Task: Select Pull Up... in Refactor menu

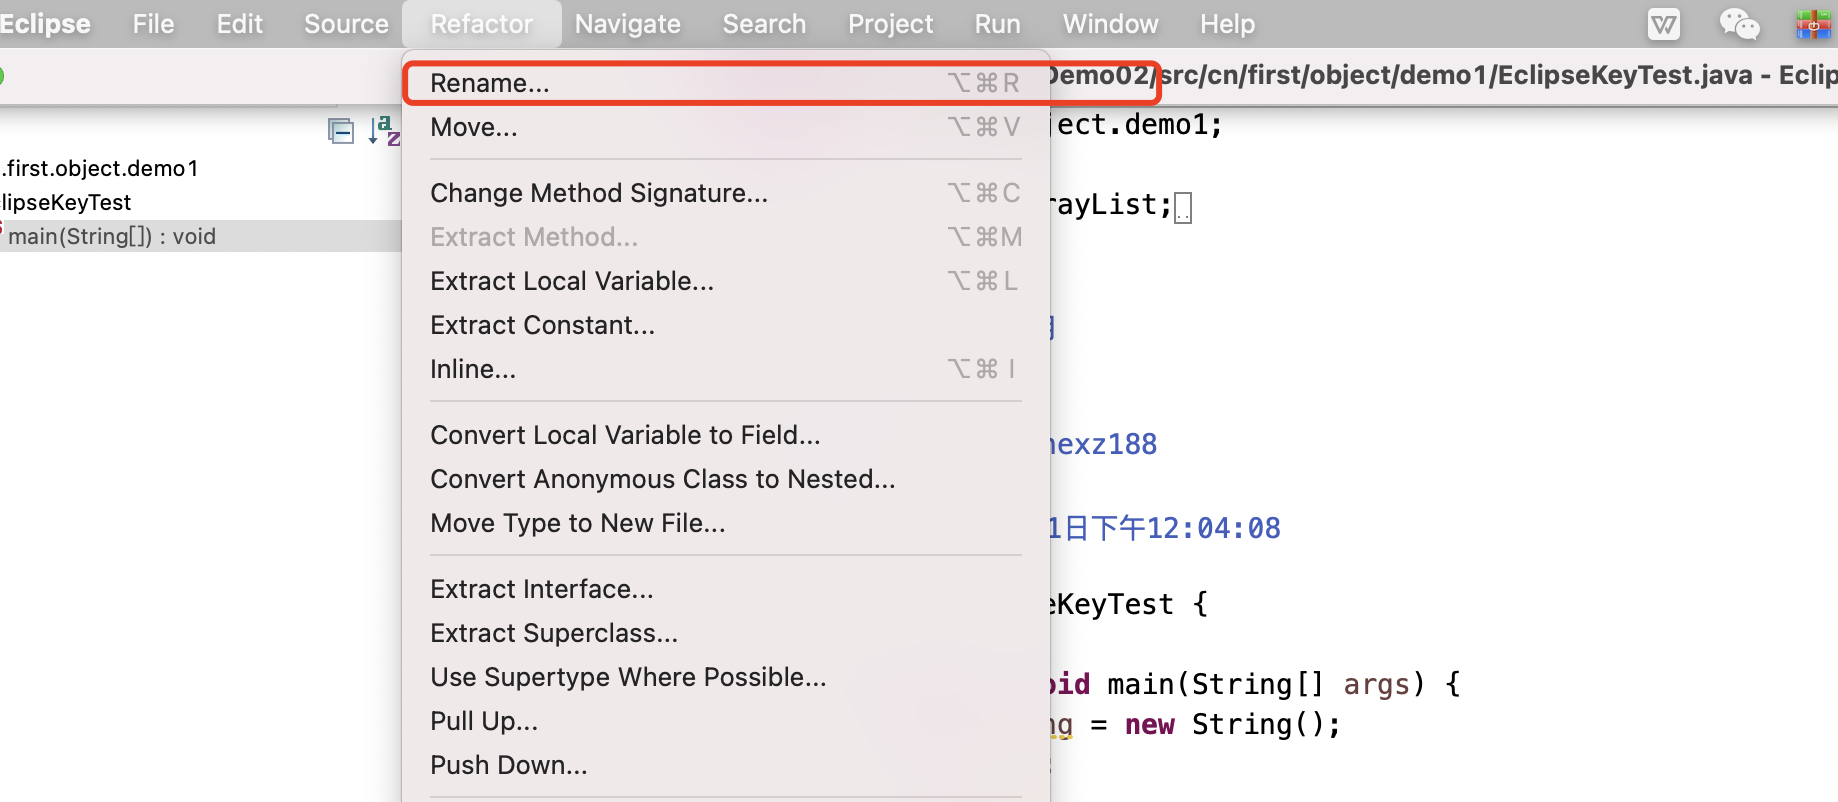Action: [726, 721]
